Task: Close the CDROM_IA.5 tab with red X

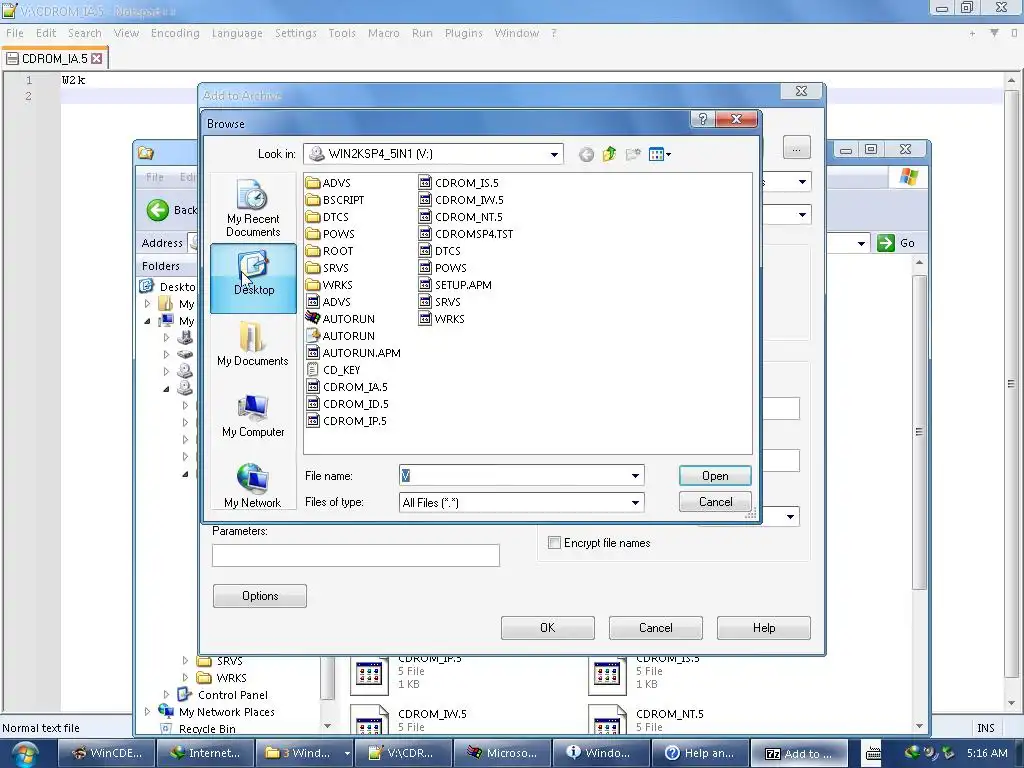Action: pyautogui.click(x=97, y=59)
